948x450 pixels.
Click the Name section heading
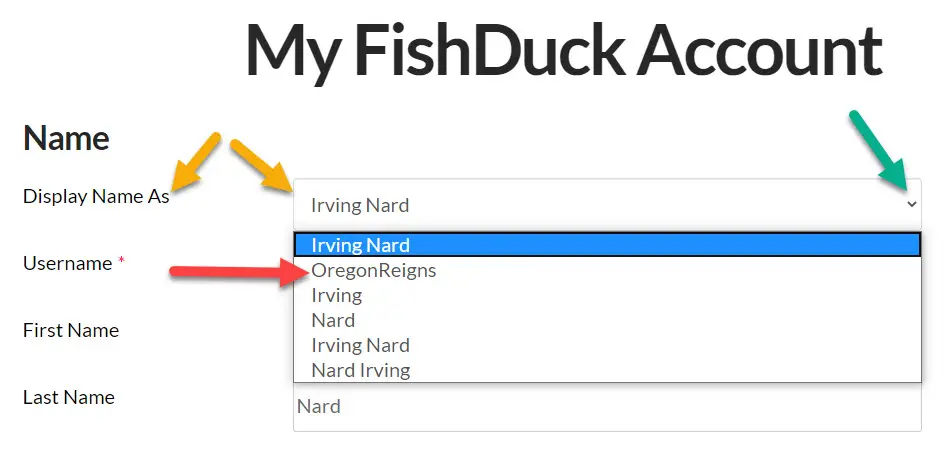(66, 138)
